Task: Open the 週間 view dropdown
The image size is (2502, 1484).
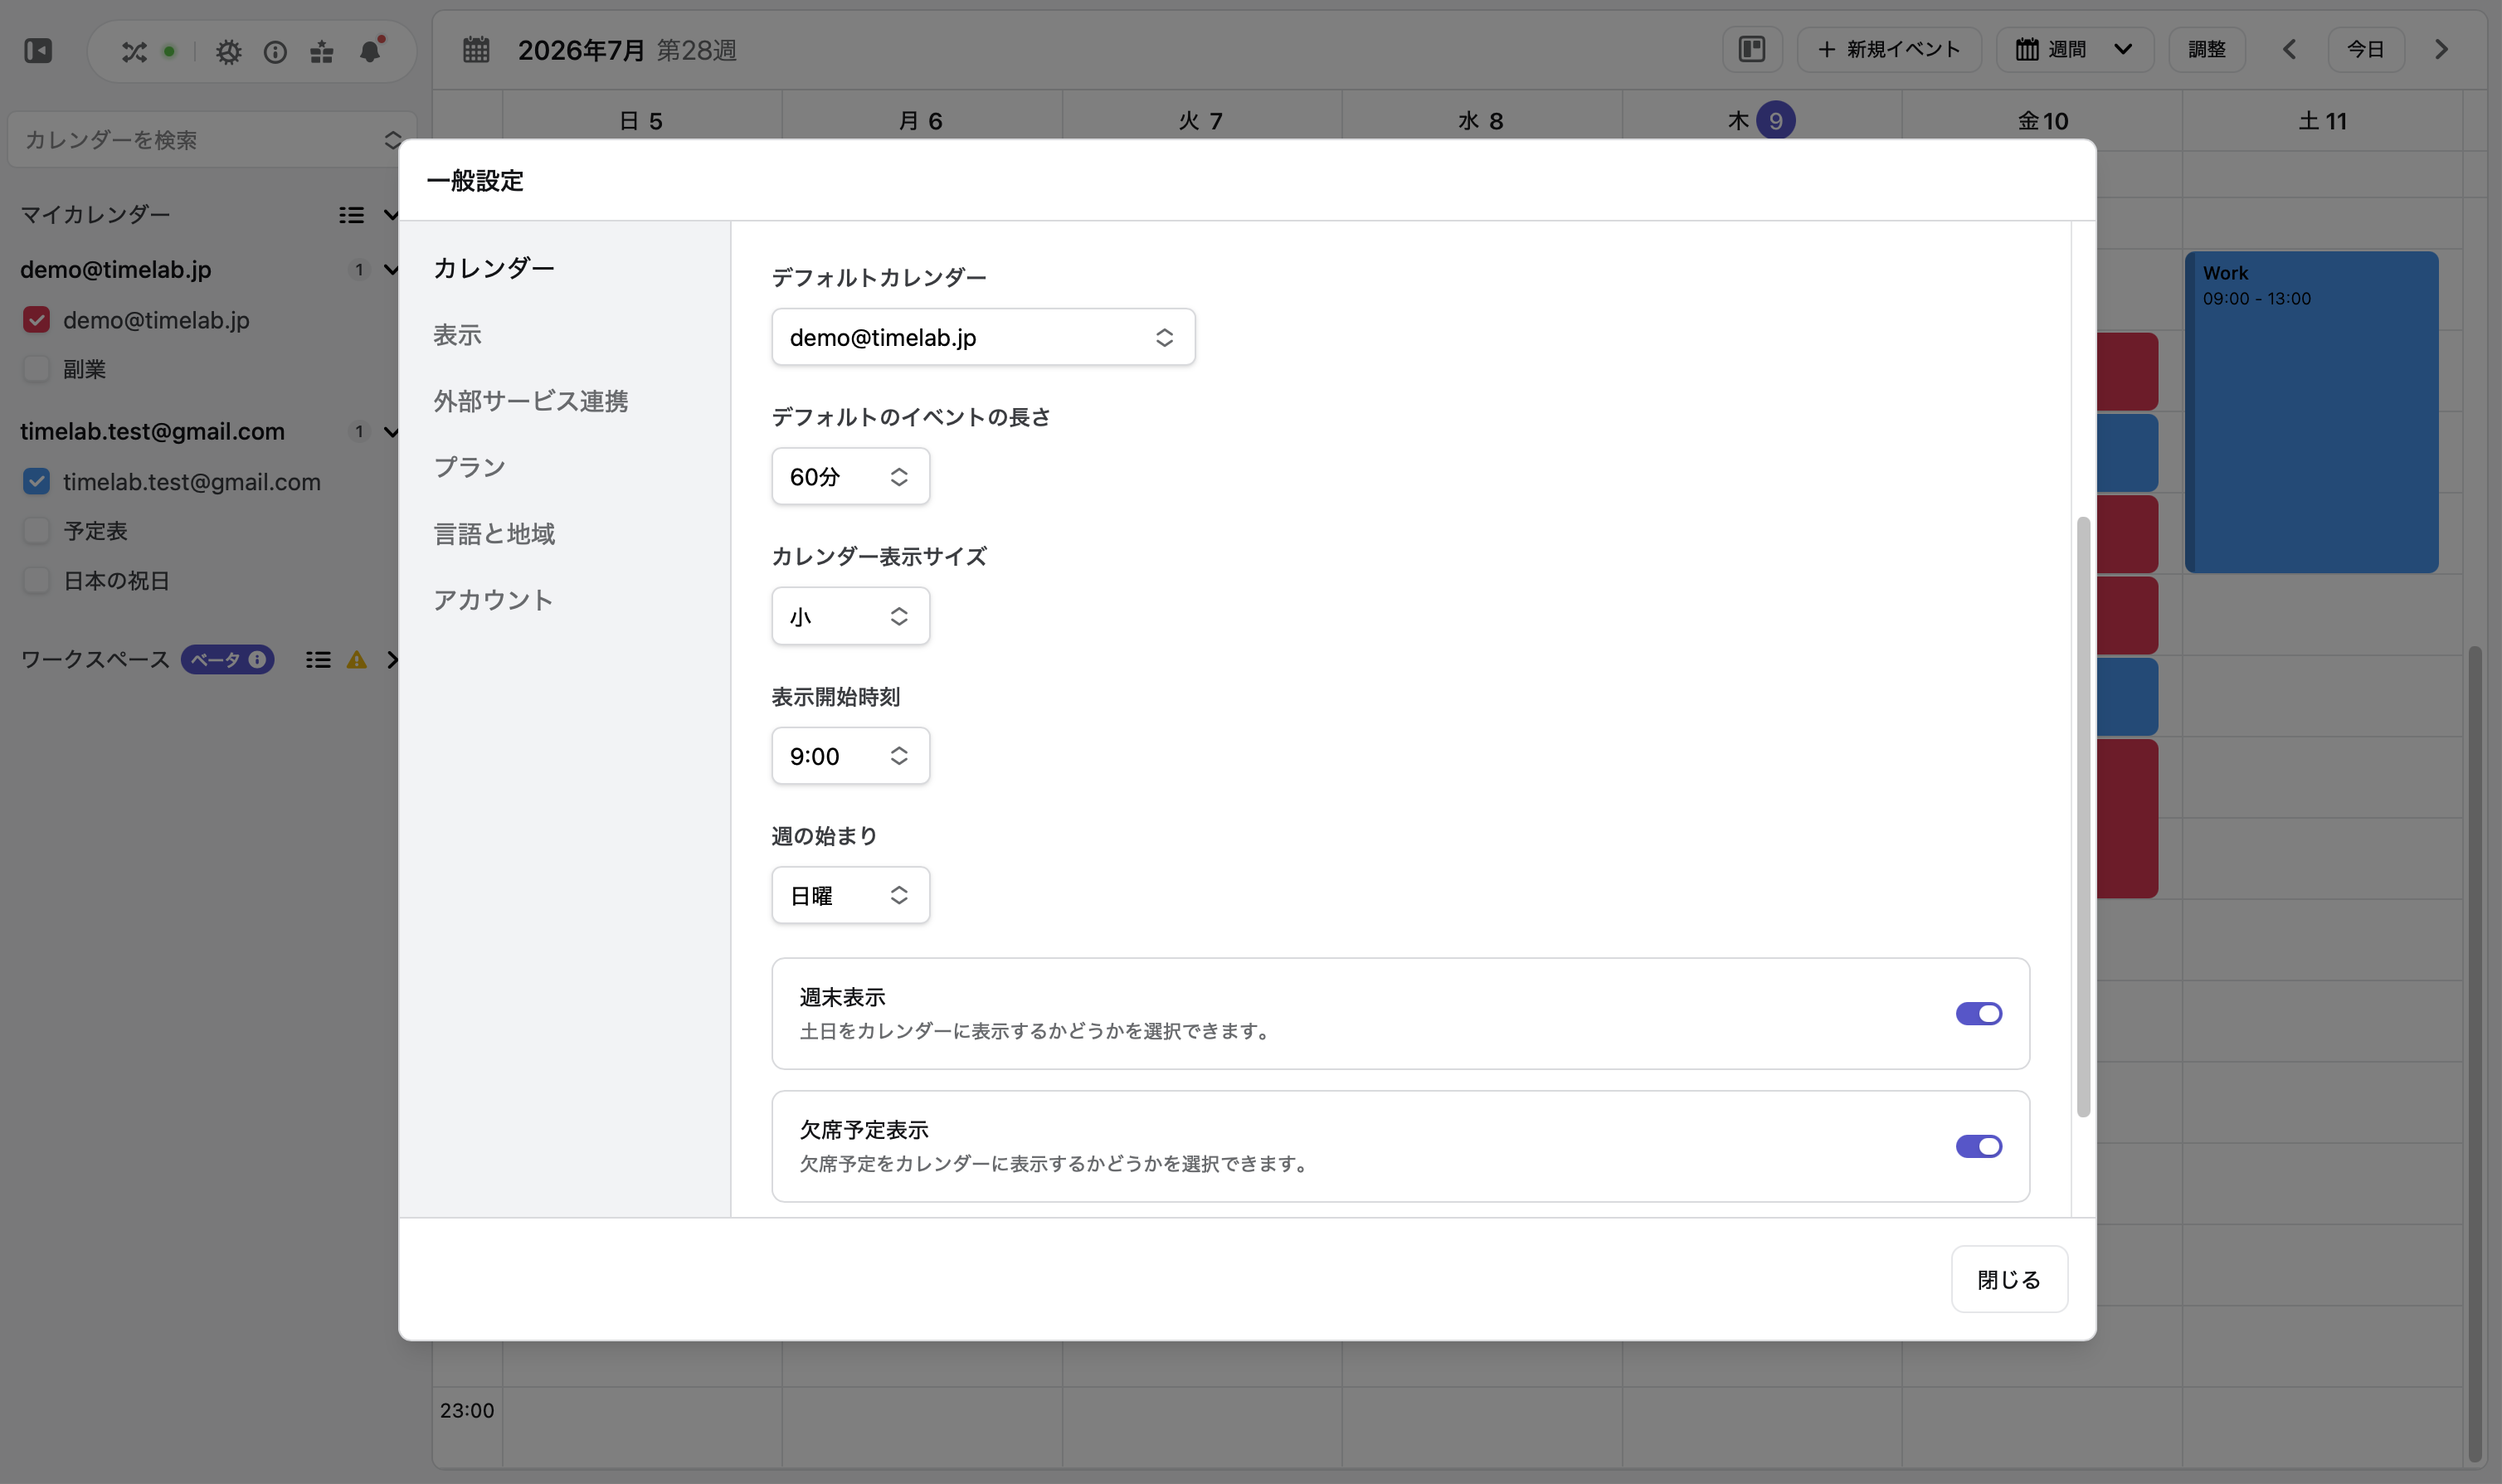Action: [x=2074, y=49]
